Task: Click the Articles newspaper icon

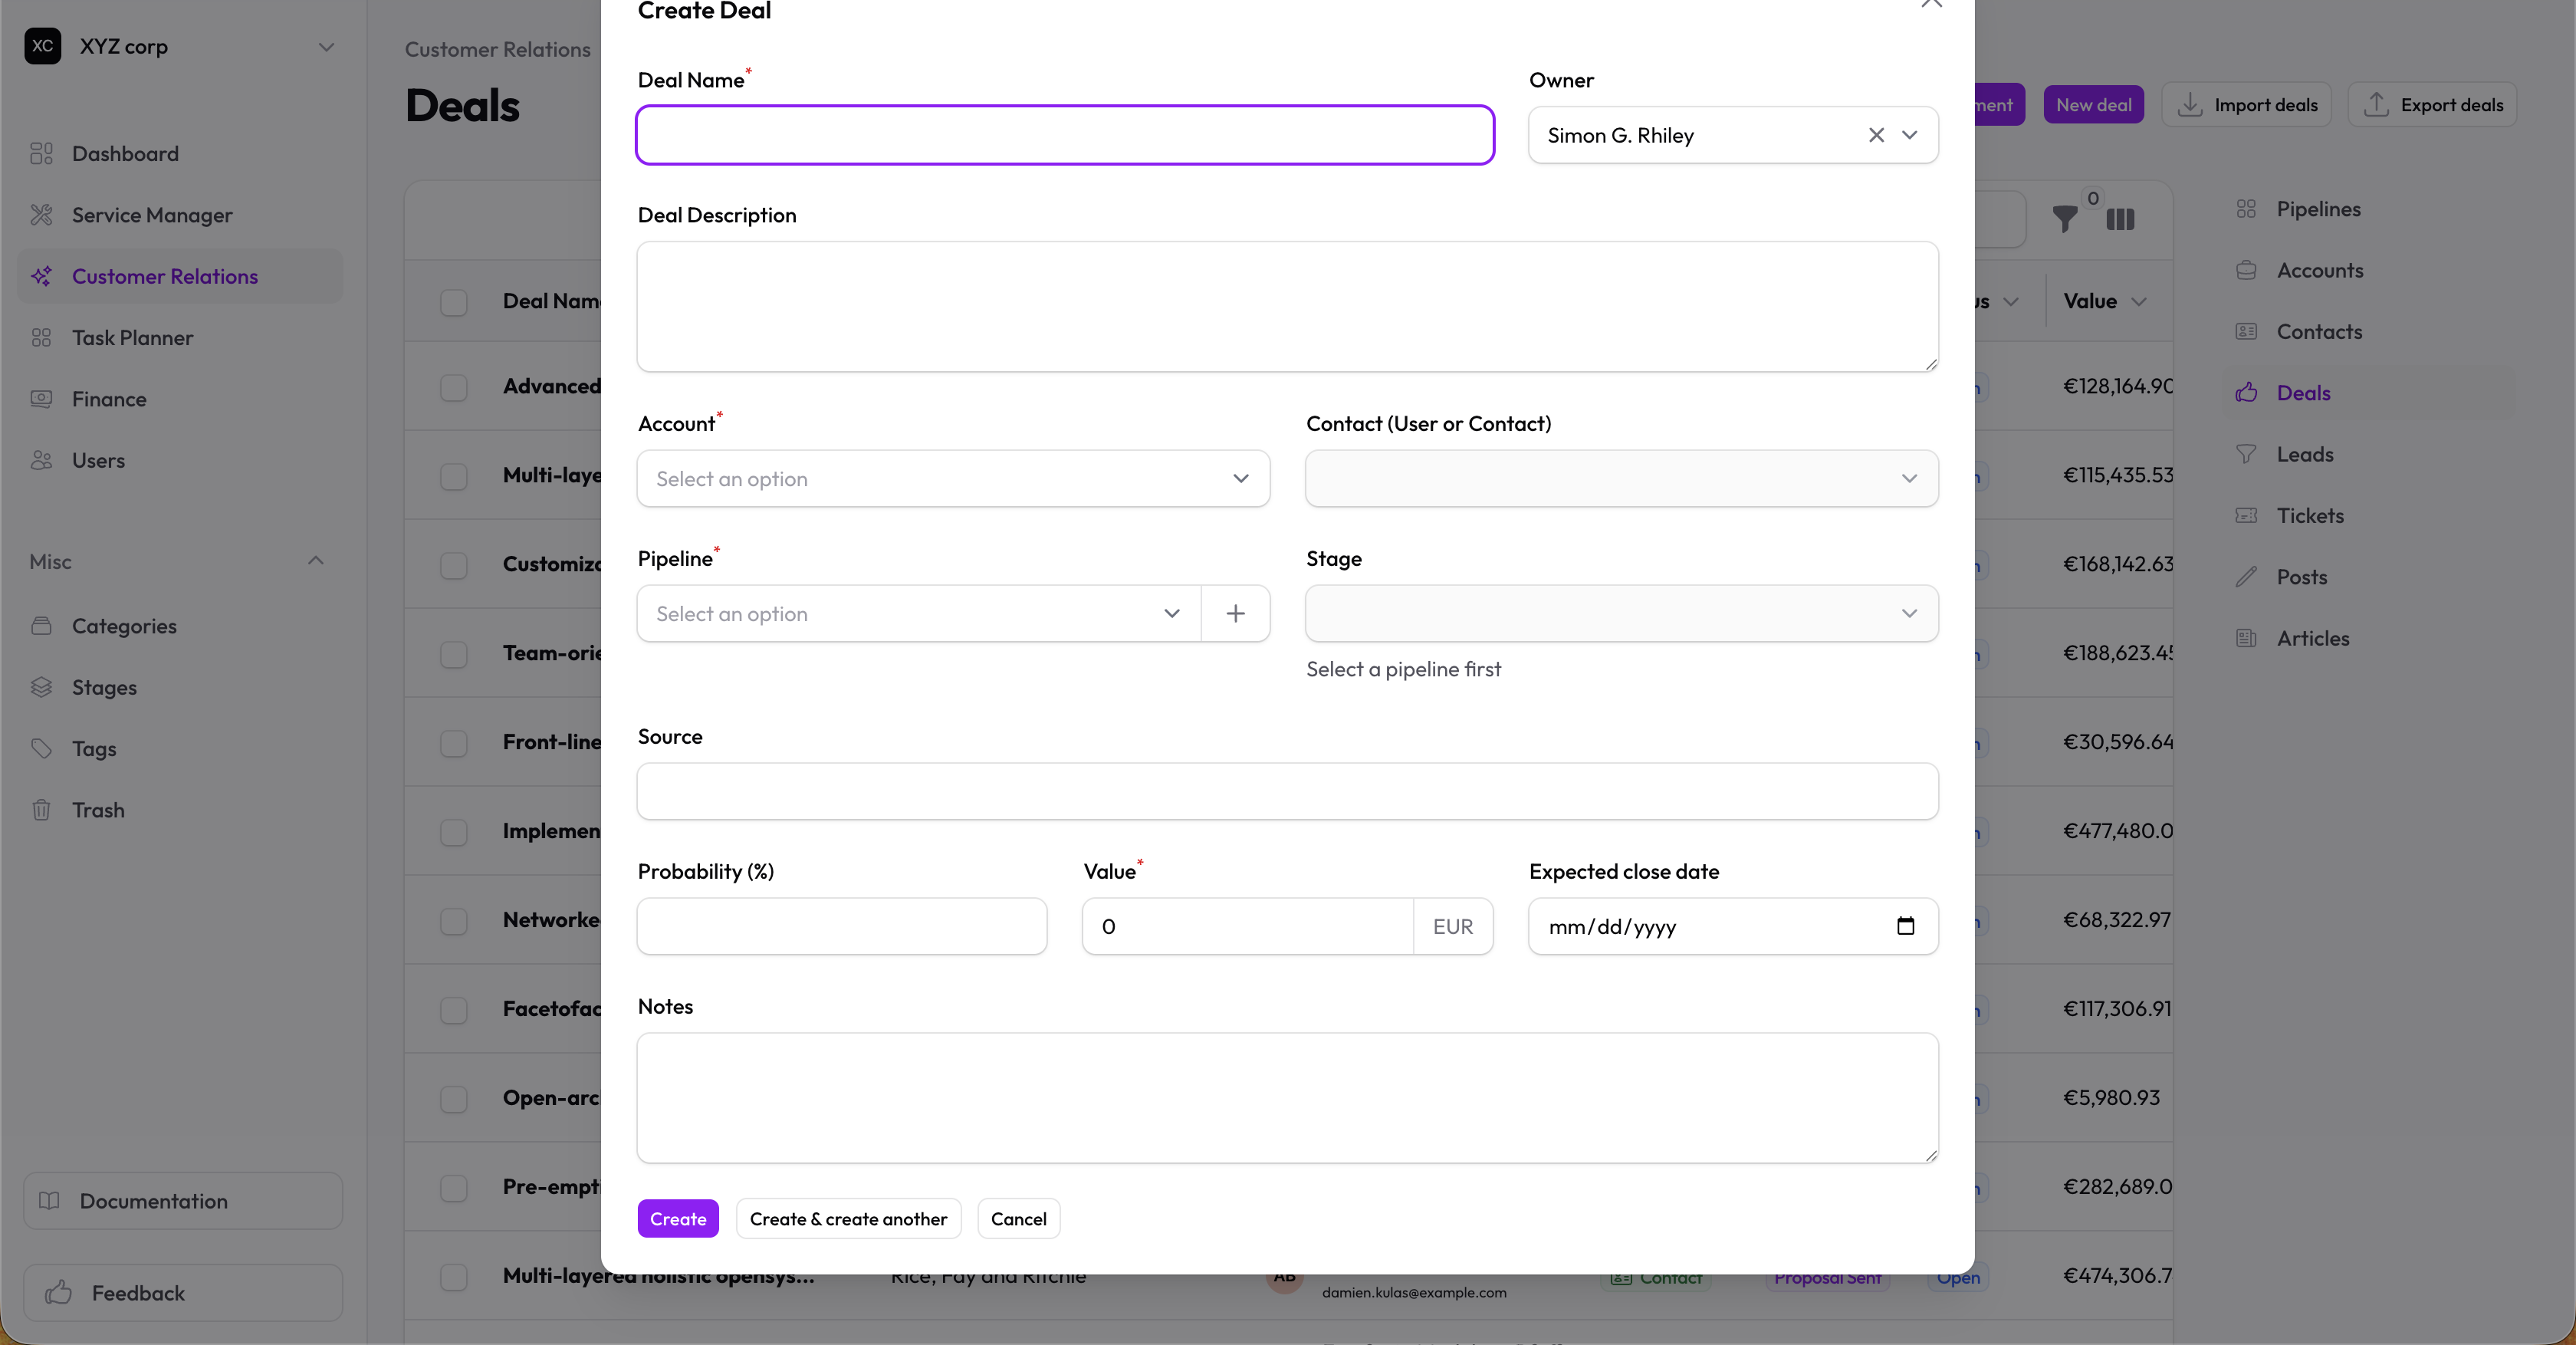Action: (2246, 638)
